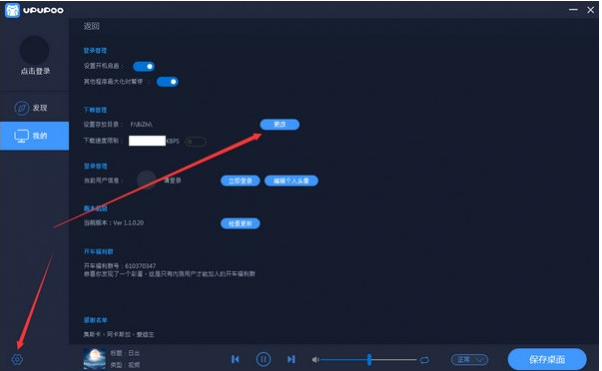The width and height of the screenshot is (602, 371).
Task: Adjust the volume slider handle
Action: [x=369, y=359]
